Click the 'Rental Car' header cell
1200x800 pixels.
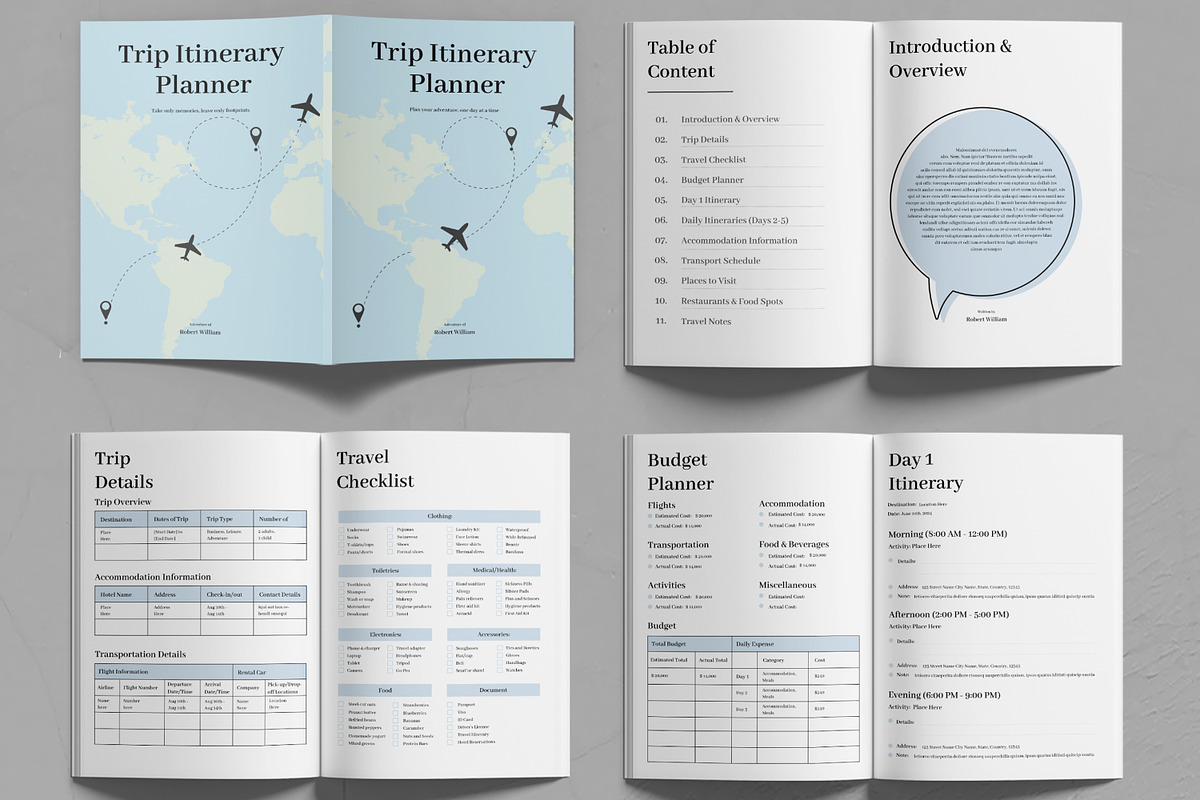coord(269,671)
